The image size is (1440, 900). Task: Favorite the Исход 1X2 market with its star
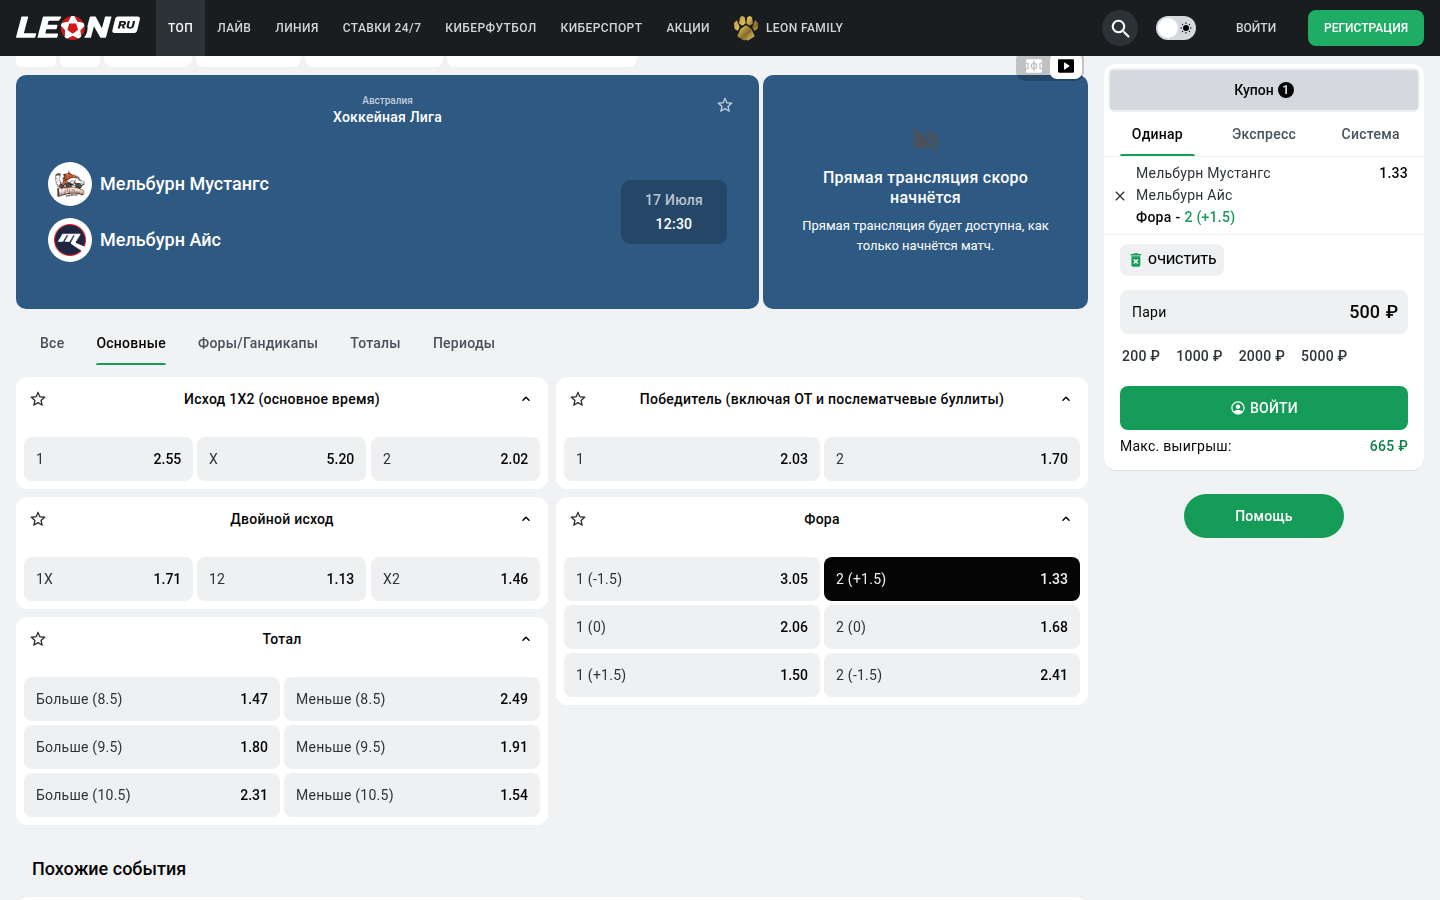pos(38,399)
